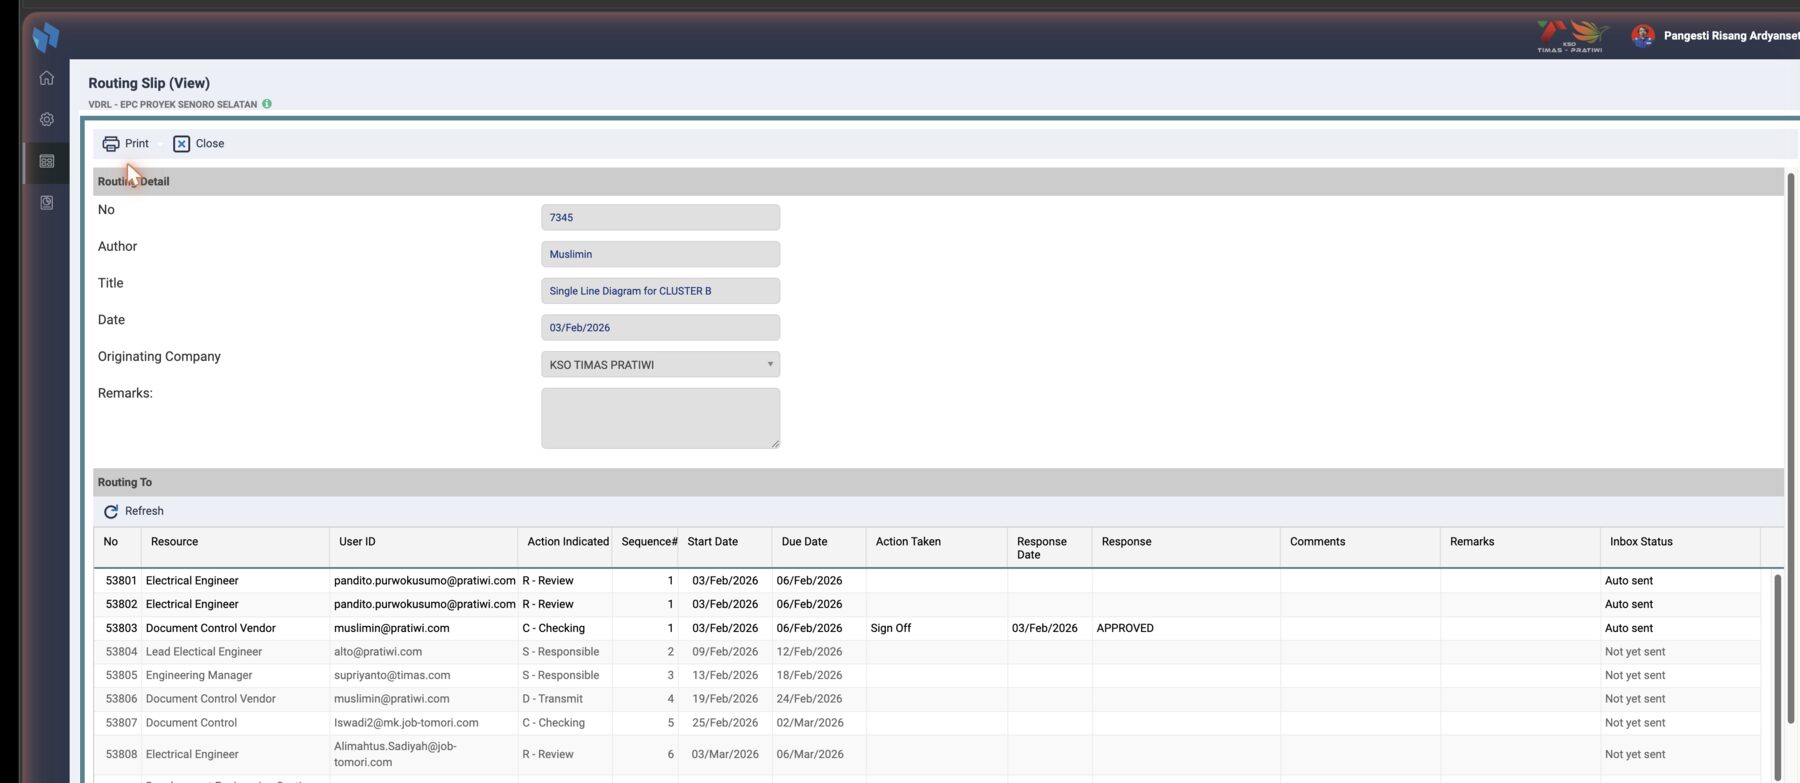Click the app logo at top left
1800x783 pixels.
(x=46, y=37)
